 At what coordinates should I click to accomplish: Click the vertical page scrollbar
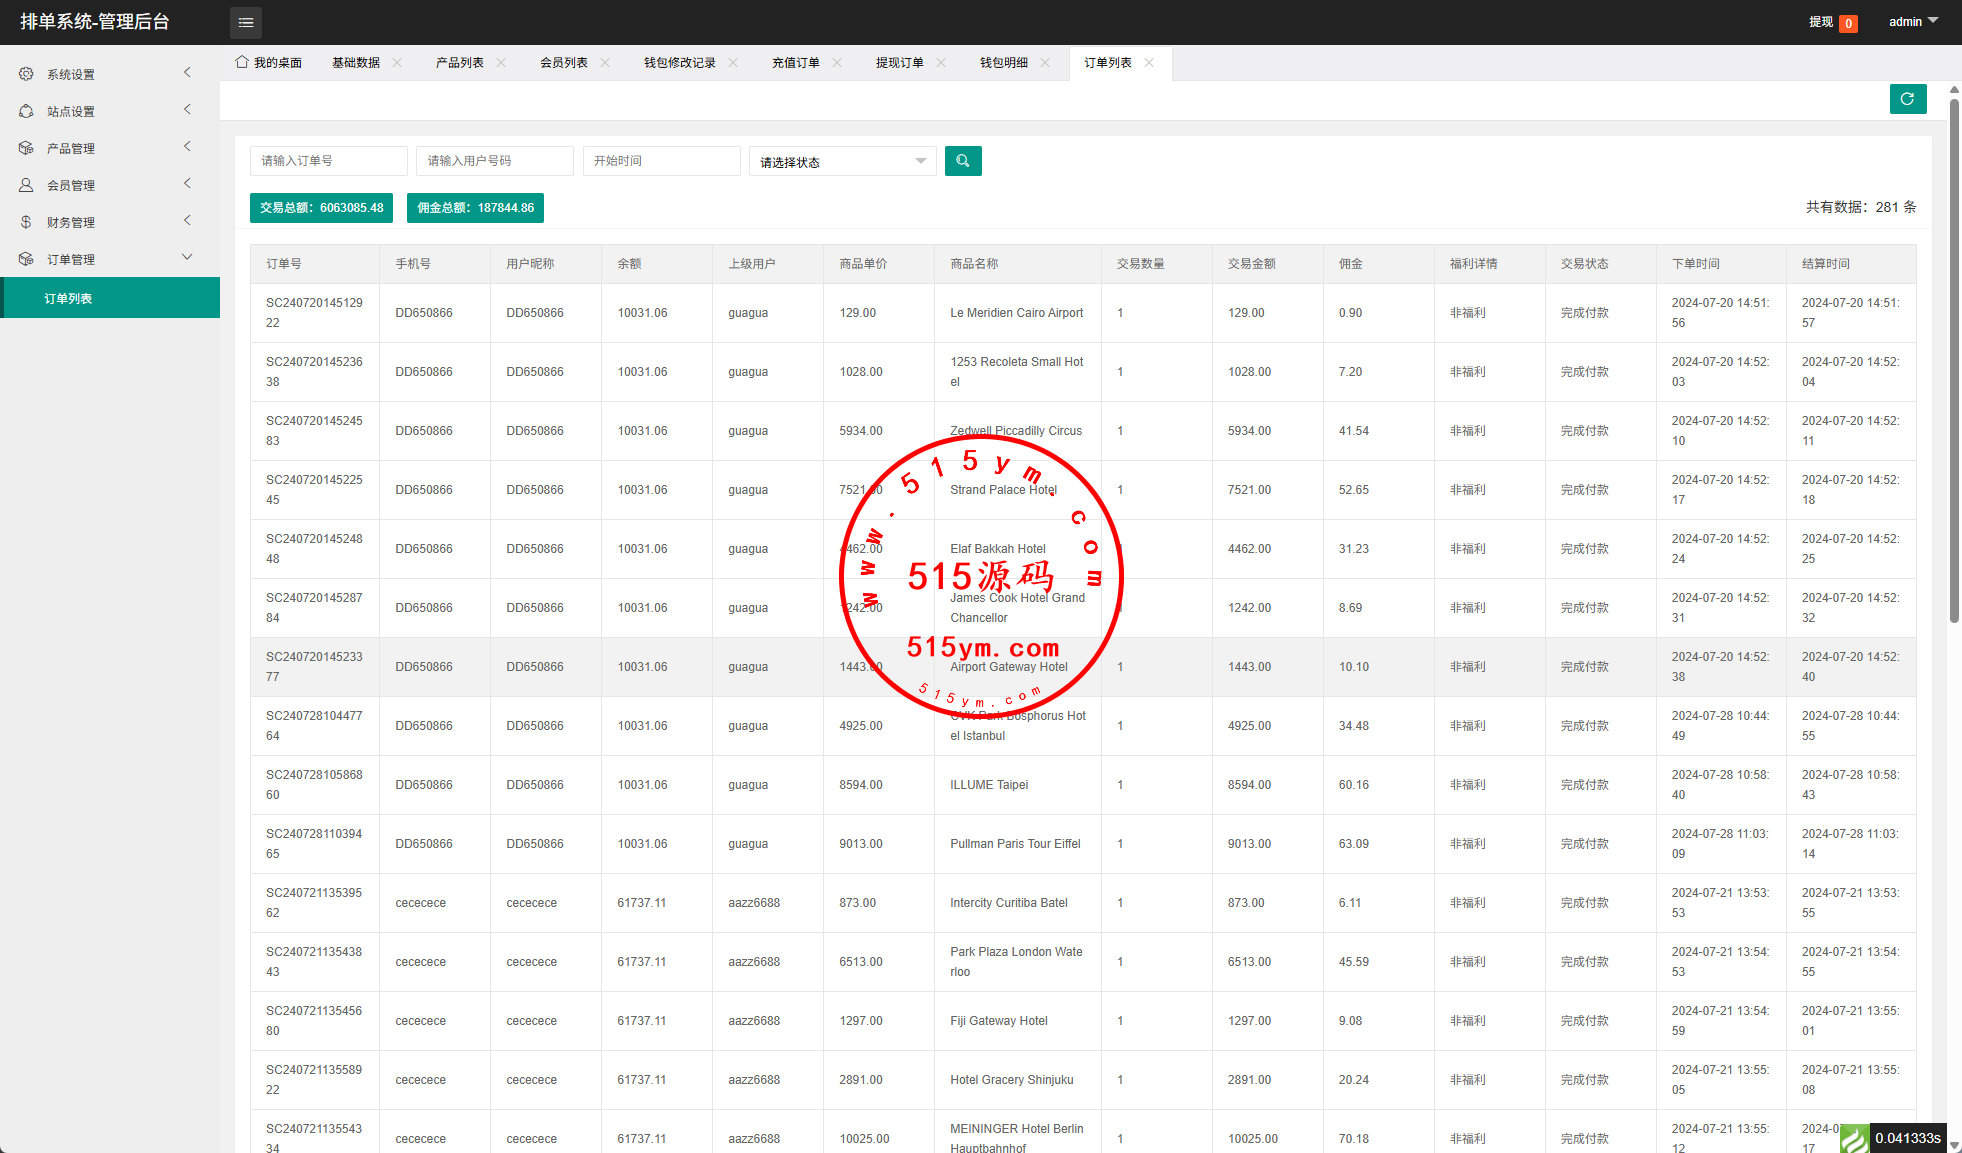pos(1954,360)
